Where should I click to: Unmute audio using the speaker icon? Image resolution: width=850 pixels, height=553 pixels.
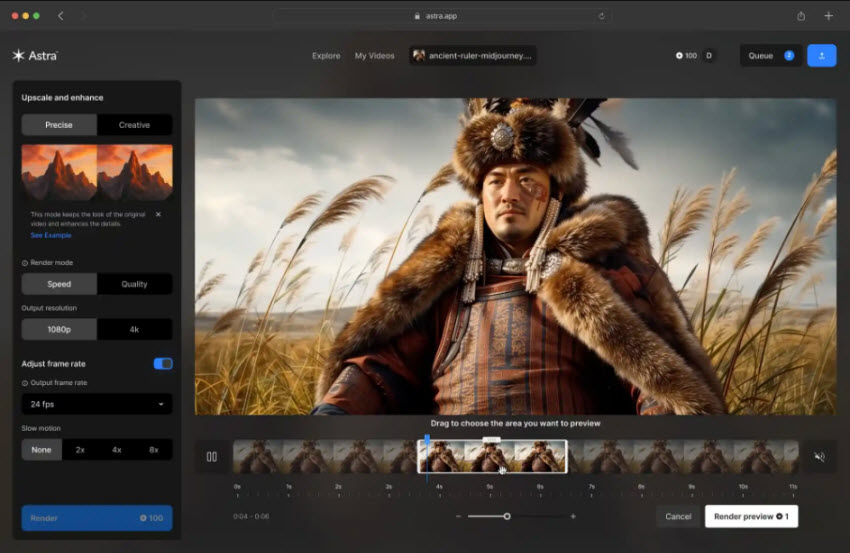tap(819, 457)
